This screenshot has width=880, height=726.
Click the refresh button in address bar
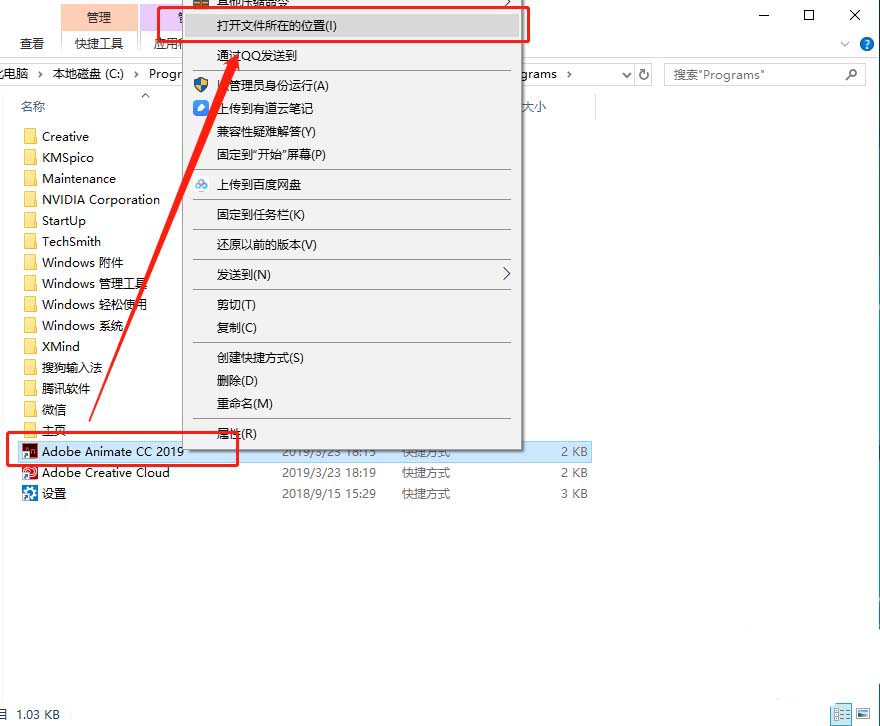(x=644, y=74)
